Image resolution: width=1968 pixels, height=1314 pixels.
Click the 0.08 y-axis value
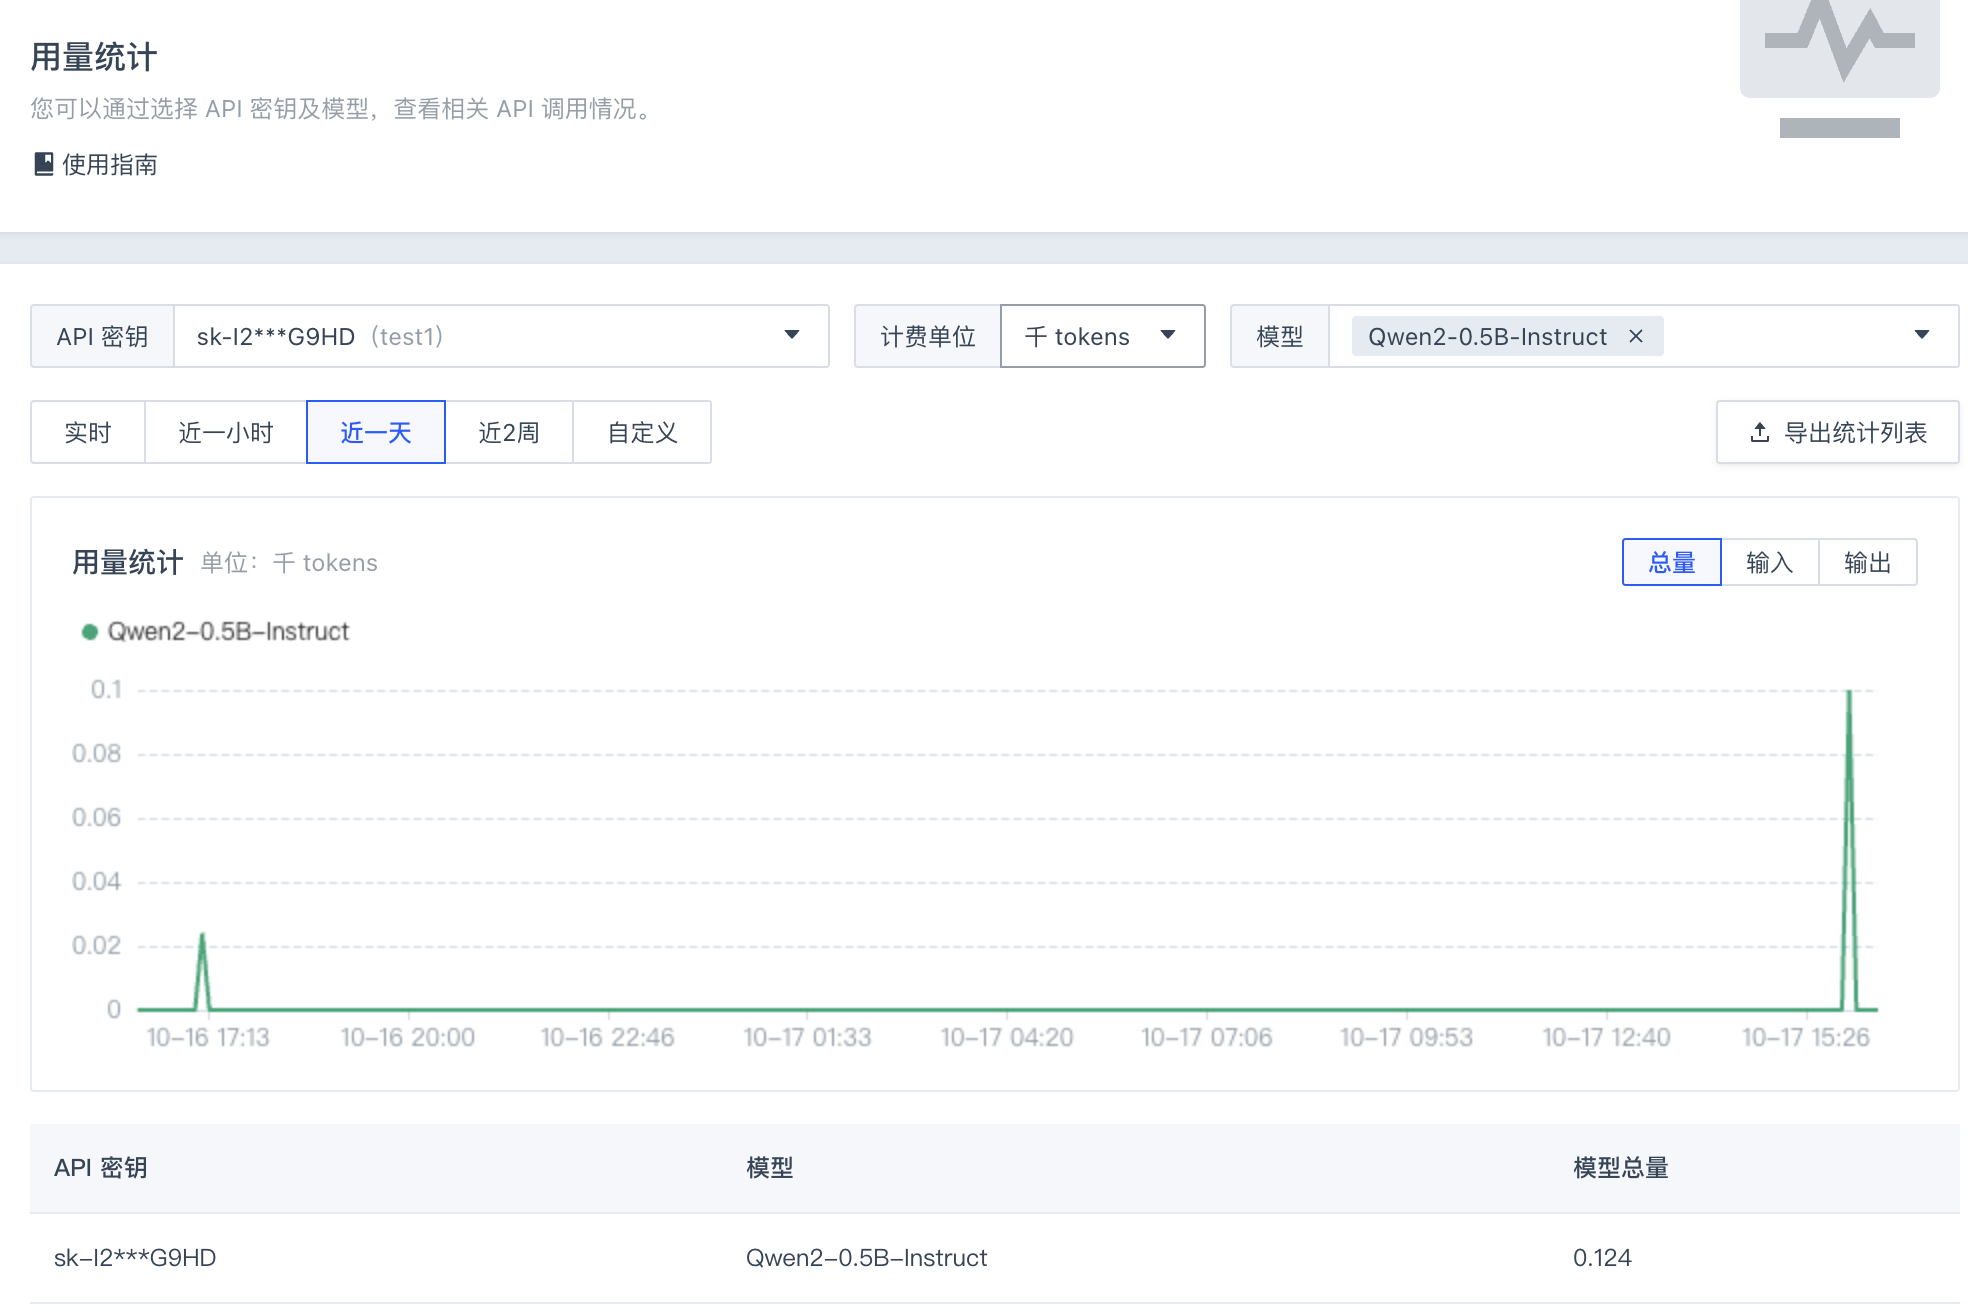[x=96, y=753]
